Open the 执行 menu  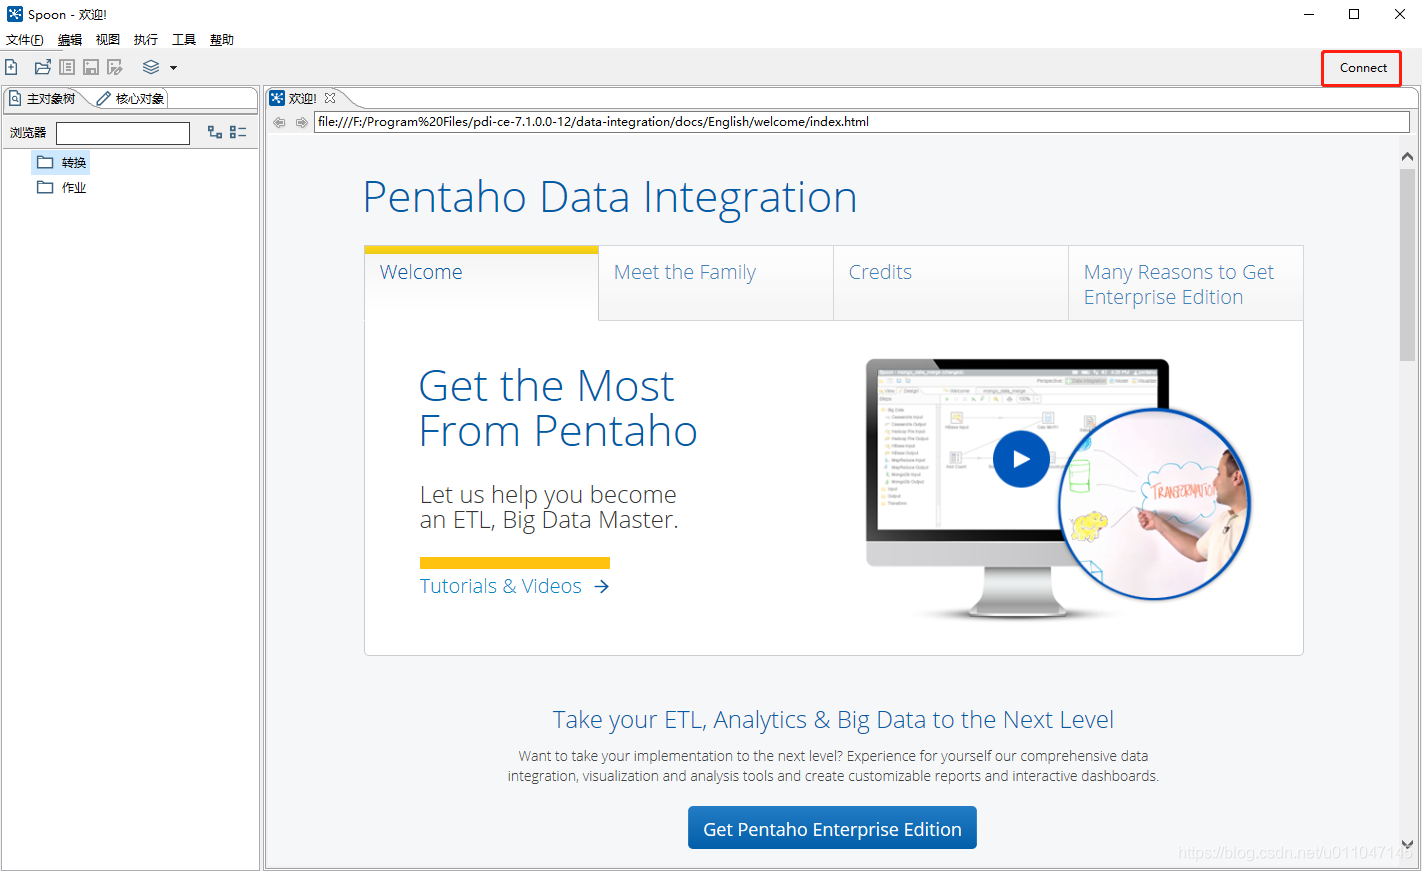click(145, 40)
